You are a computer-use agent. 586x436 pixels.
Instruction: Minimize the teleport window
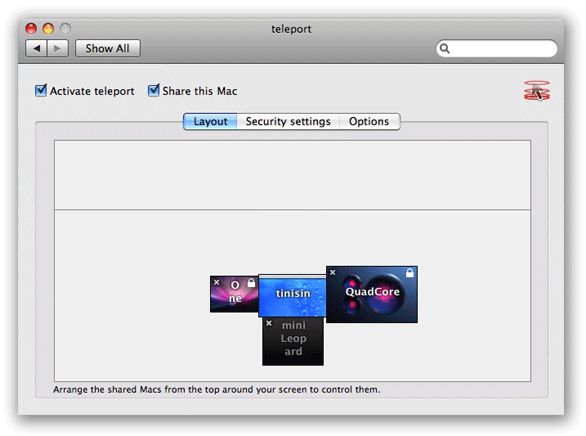[48, 28]
